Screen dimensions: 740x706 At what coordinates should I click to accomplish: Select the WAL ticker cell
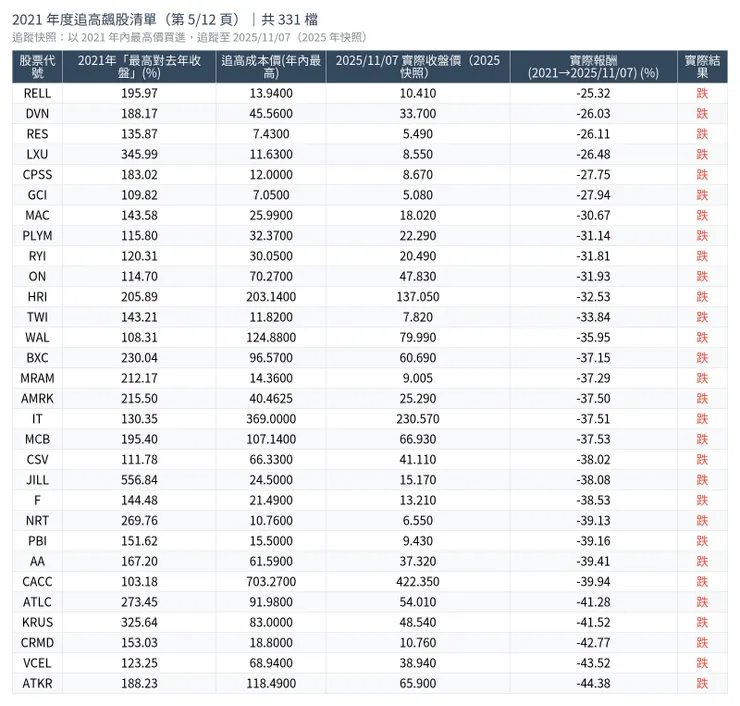click(x=37, y=337)
